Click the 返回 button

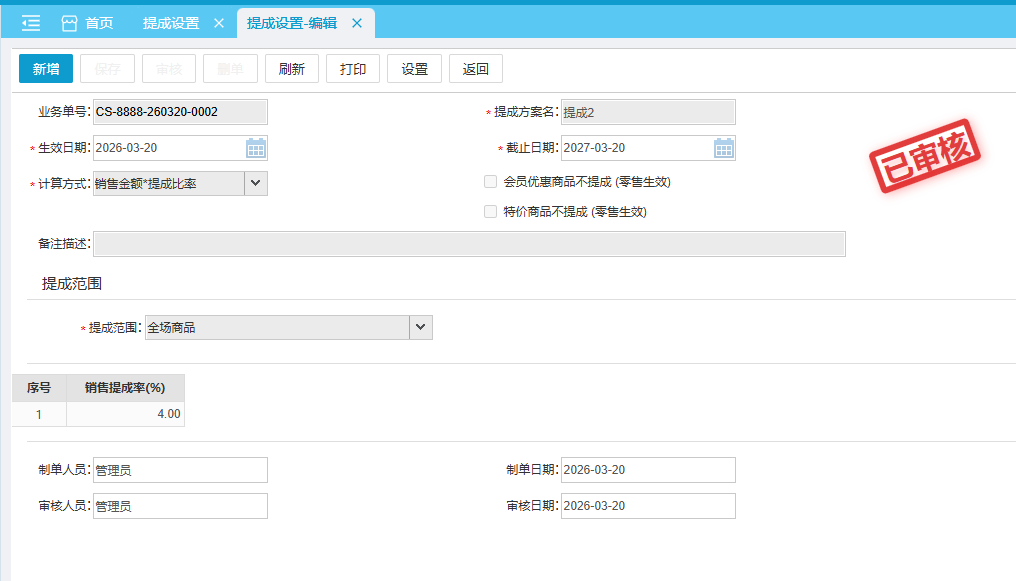[x=476, y=69]
